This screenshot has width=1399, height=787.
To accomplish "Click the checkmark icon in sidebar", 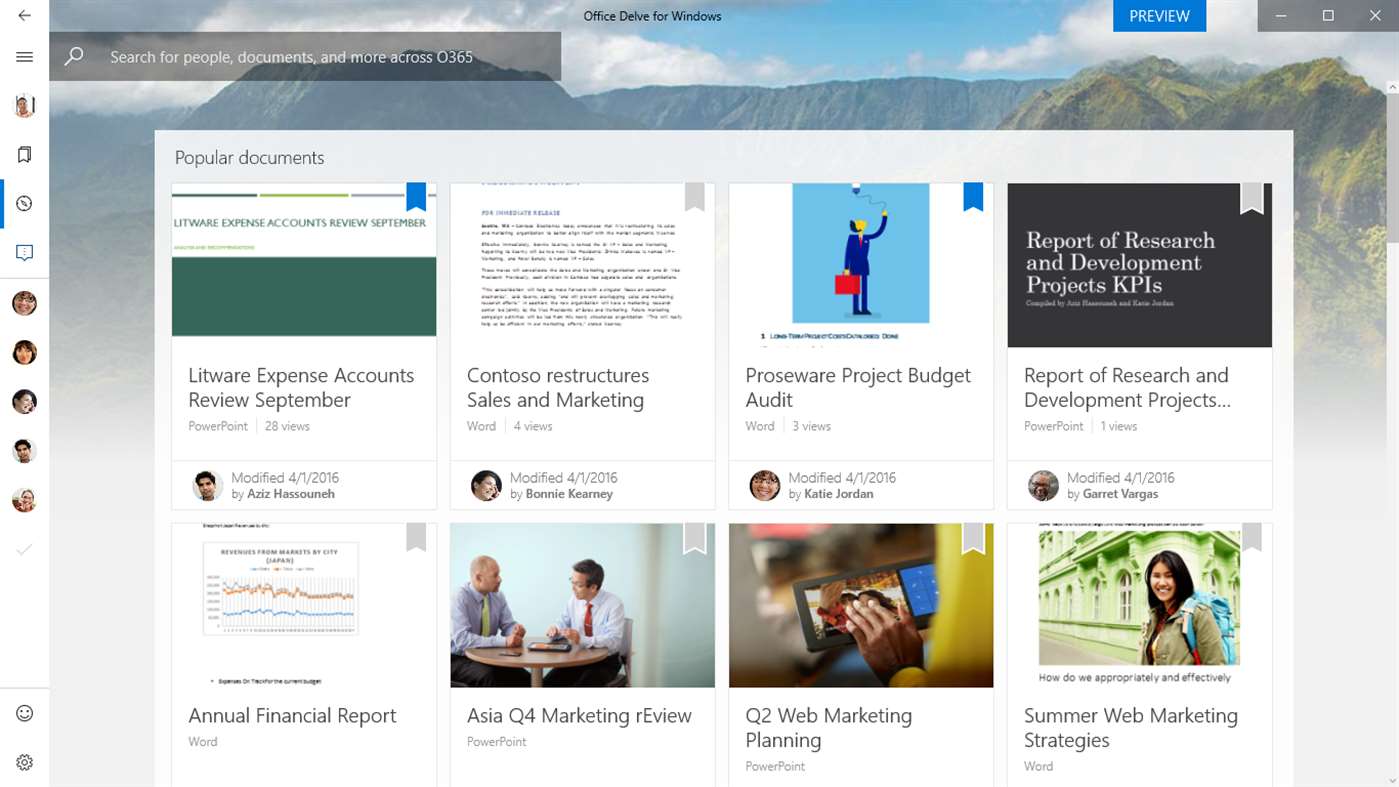I will tap(24, 549).
